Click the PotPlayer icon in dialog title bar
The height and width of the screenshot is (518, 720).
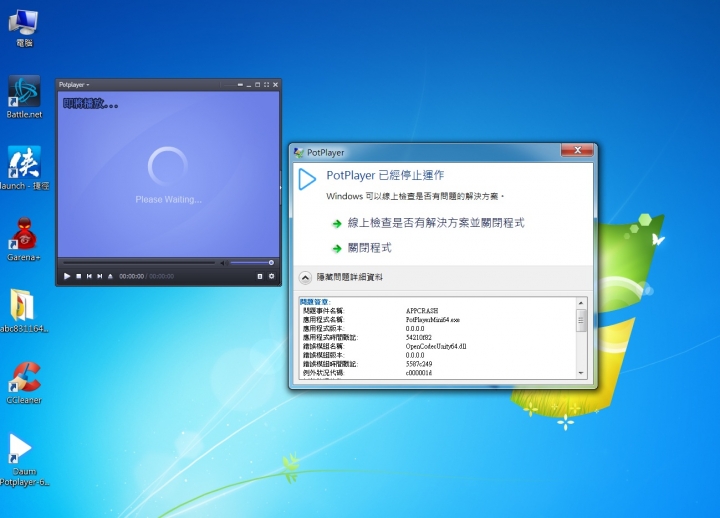tap(299, 152)
